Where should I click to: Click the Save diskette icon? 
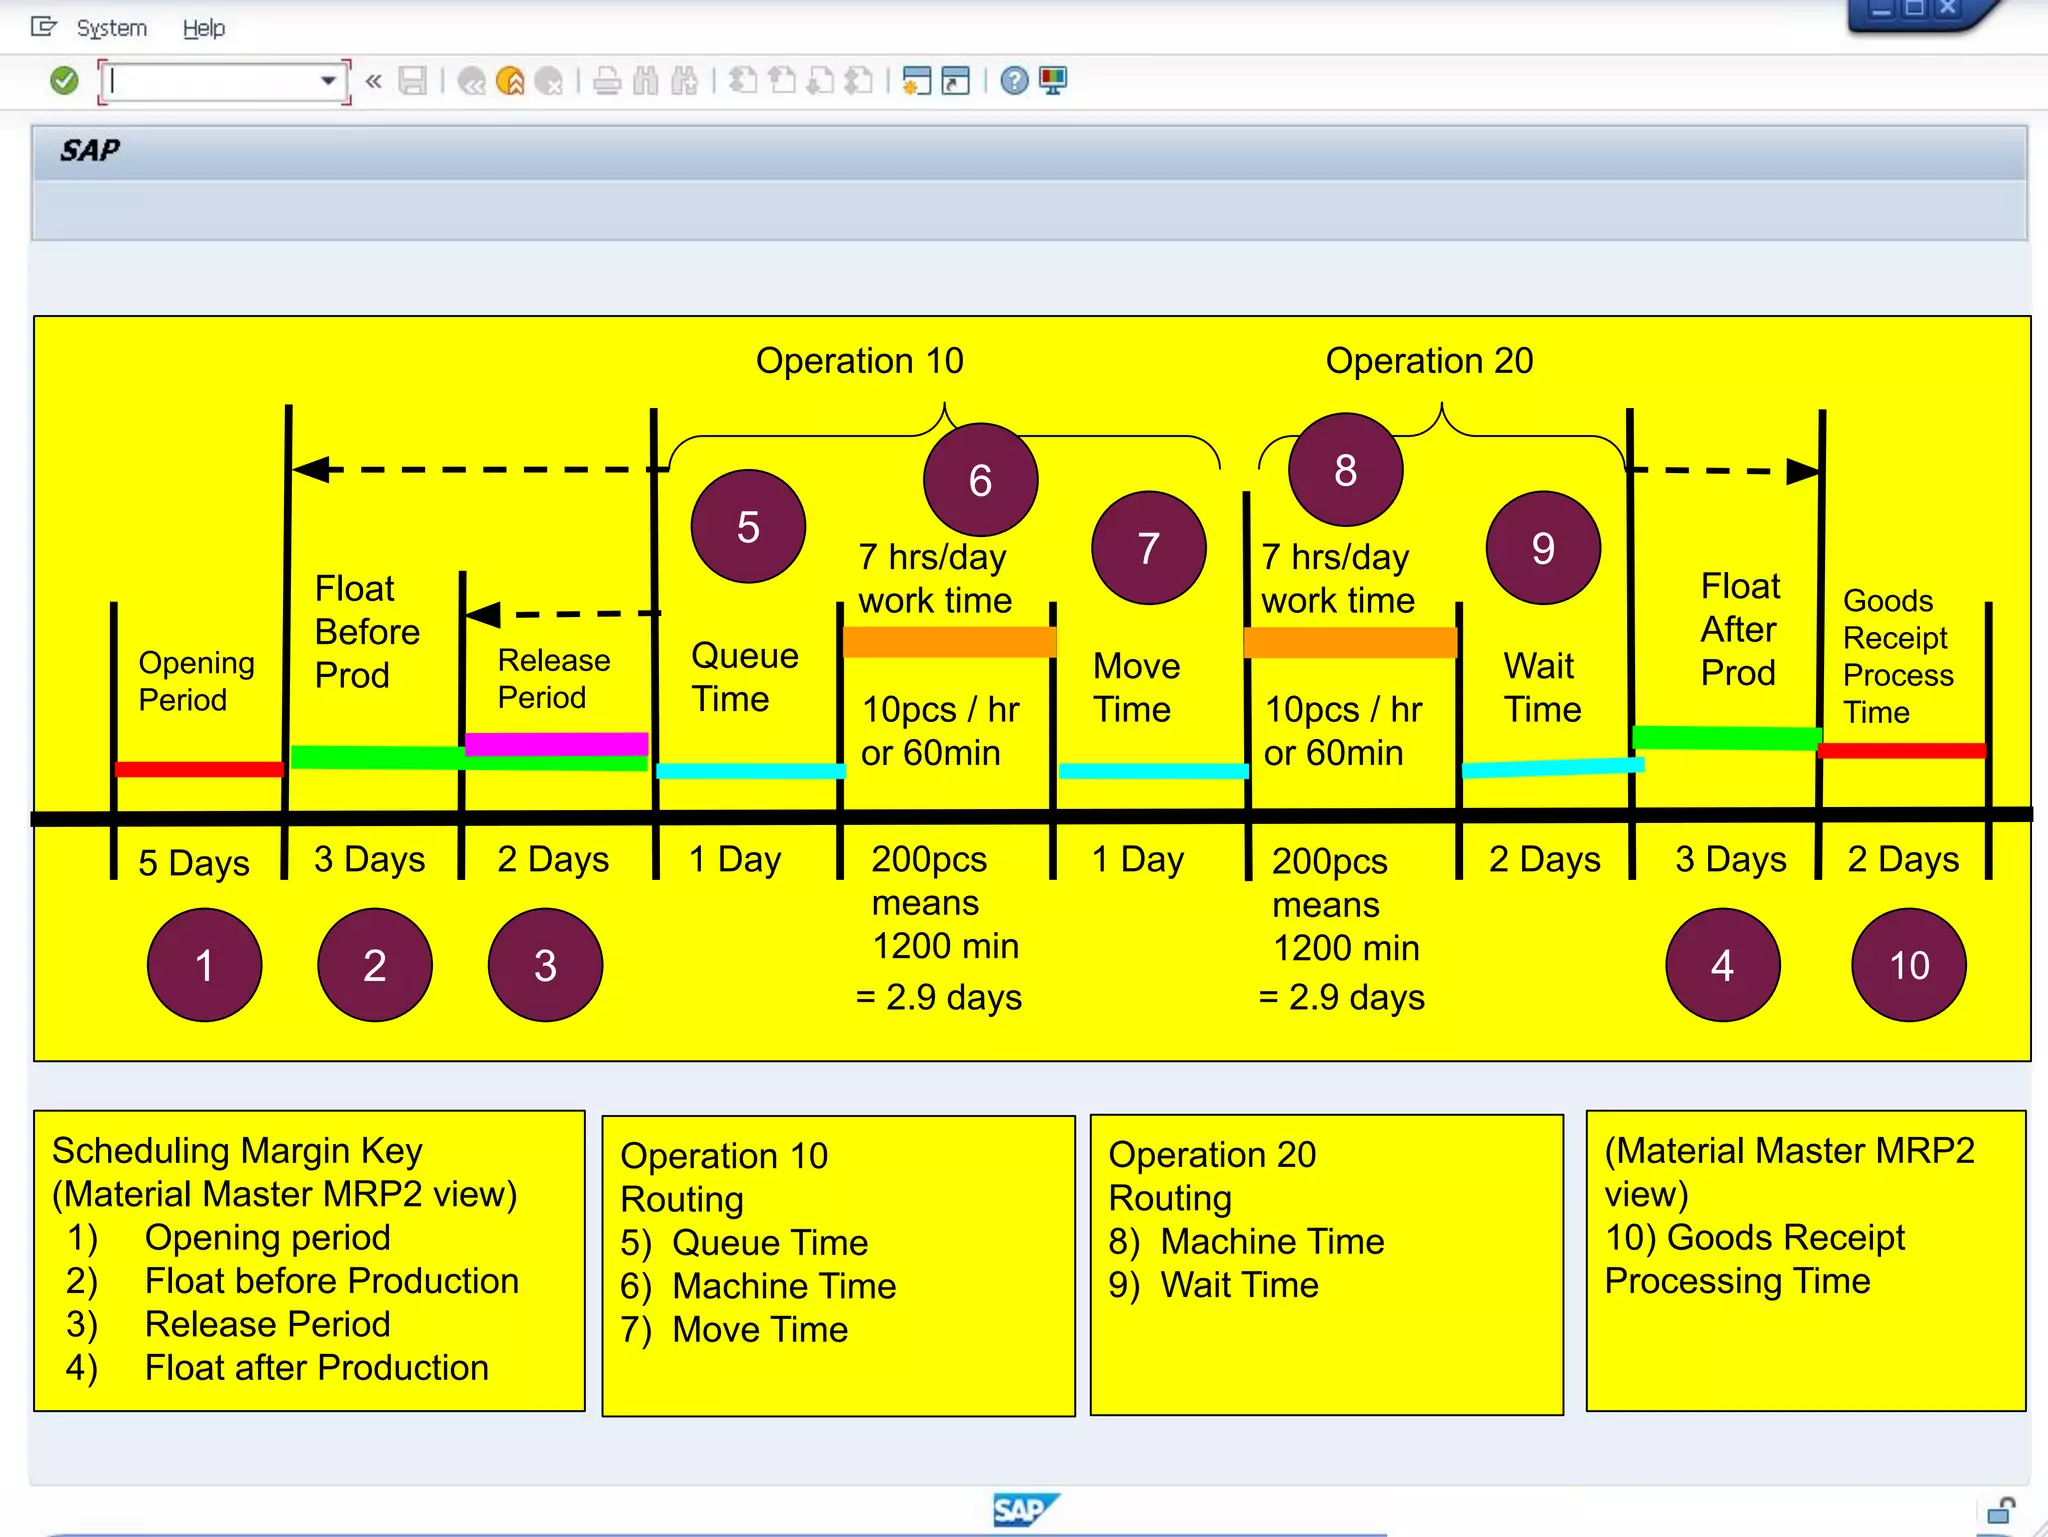[x=412, y=80]
